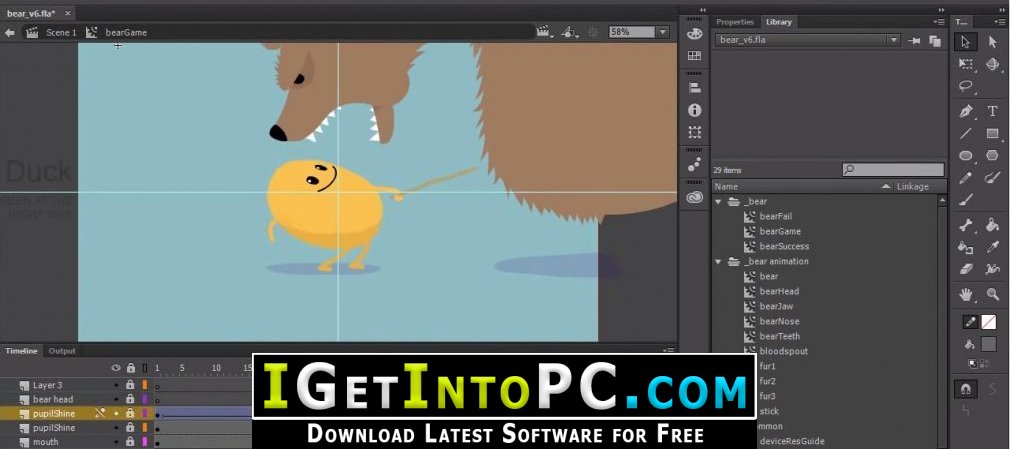Choose the Zoom magnifier tool

[992, 294]
